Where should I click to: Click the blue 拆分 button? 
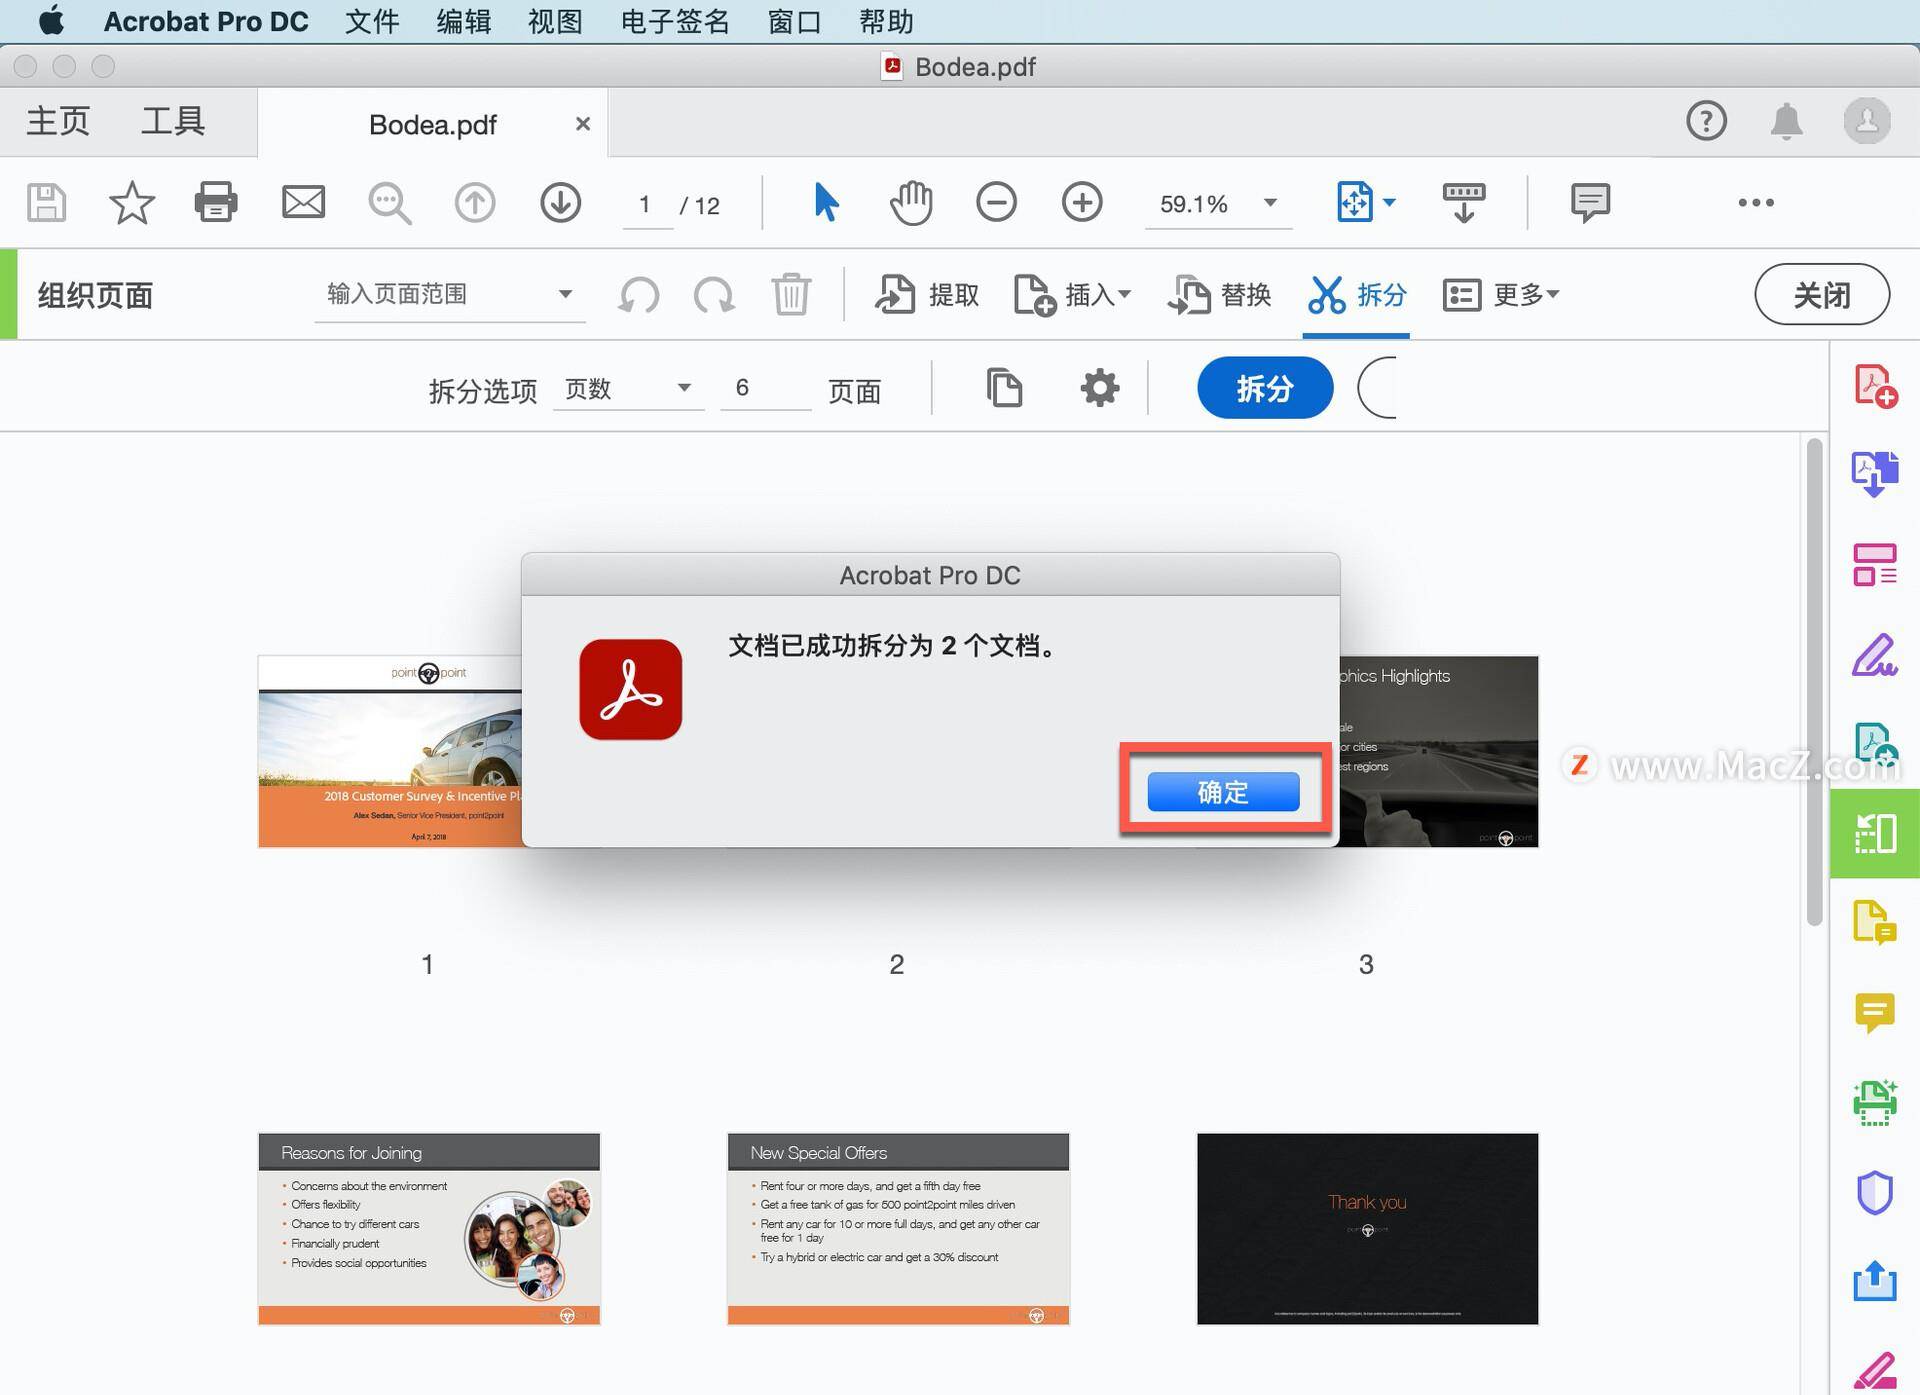(x=1264, y=388)
